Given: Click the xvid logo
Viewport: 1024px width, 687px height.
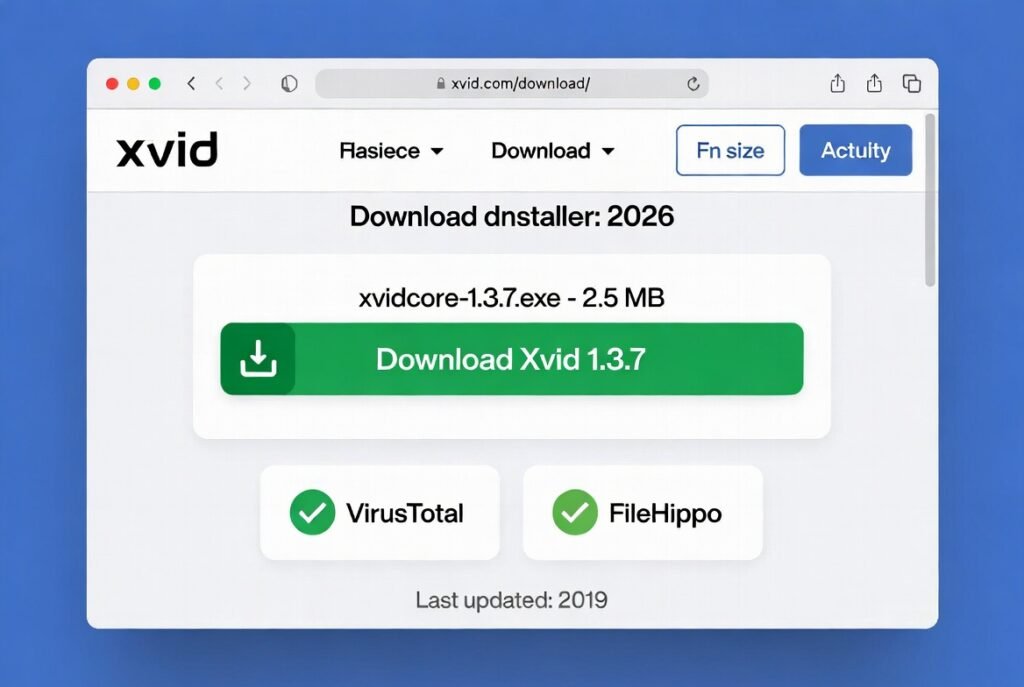Looking at the screenshot, I should [166, 150].
